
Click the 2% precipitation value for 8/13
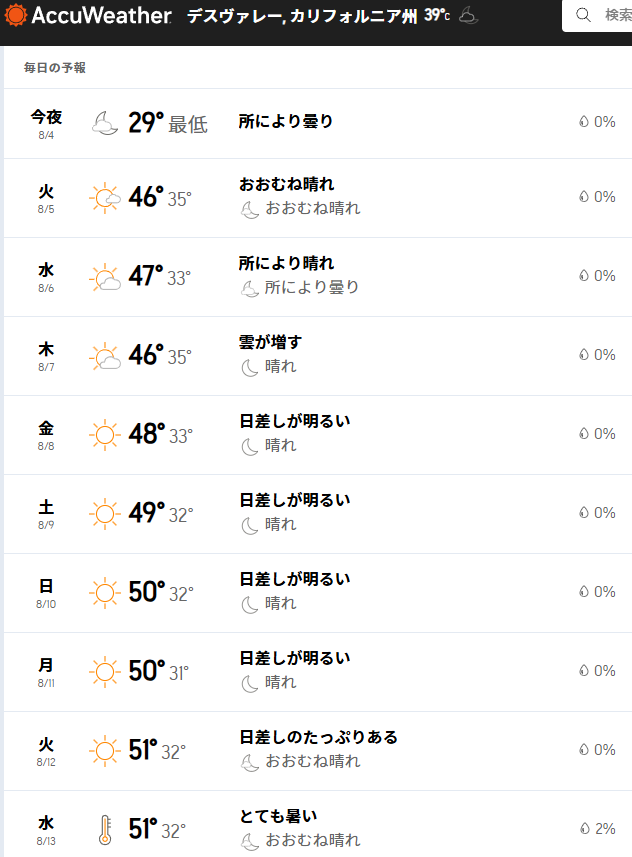[604, 828]
